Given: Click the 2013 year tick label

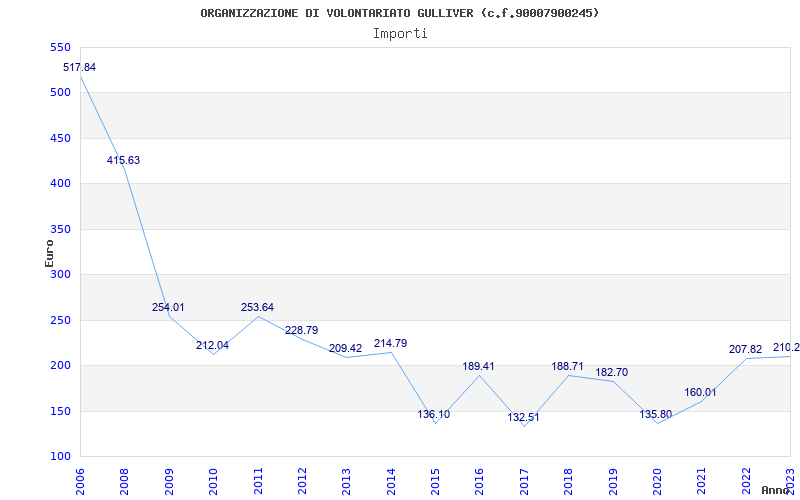Looking at the screenshot, I should coord(346,482).
